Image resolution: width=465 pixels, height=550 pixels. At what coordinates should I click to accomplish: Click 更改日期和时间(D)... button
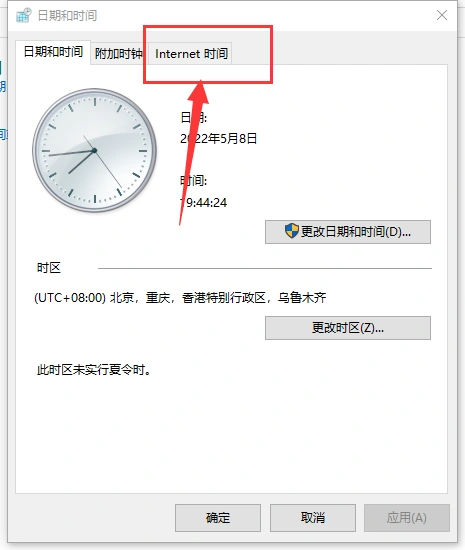[x=348, y=232]
